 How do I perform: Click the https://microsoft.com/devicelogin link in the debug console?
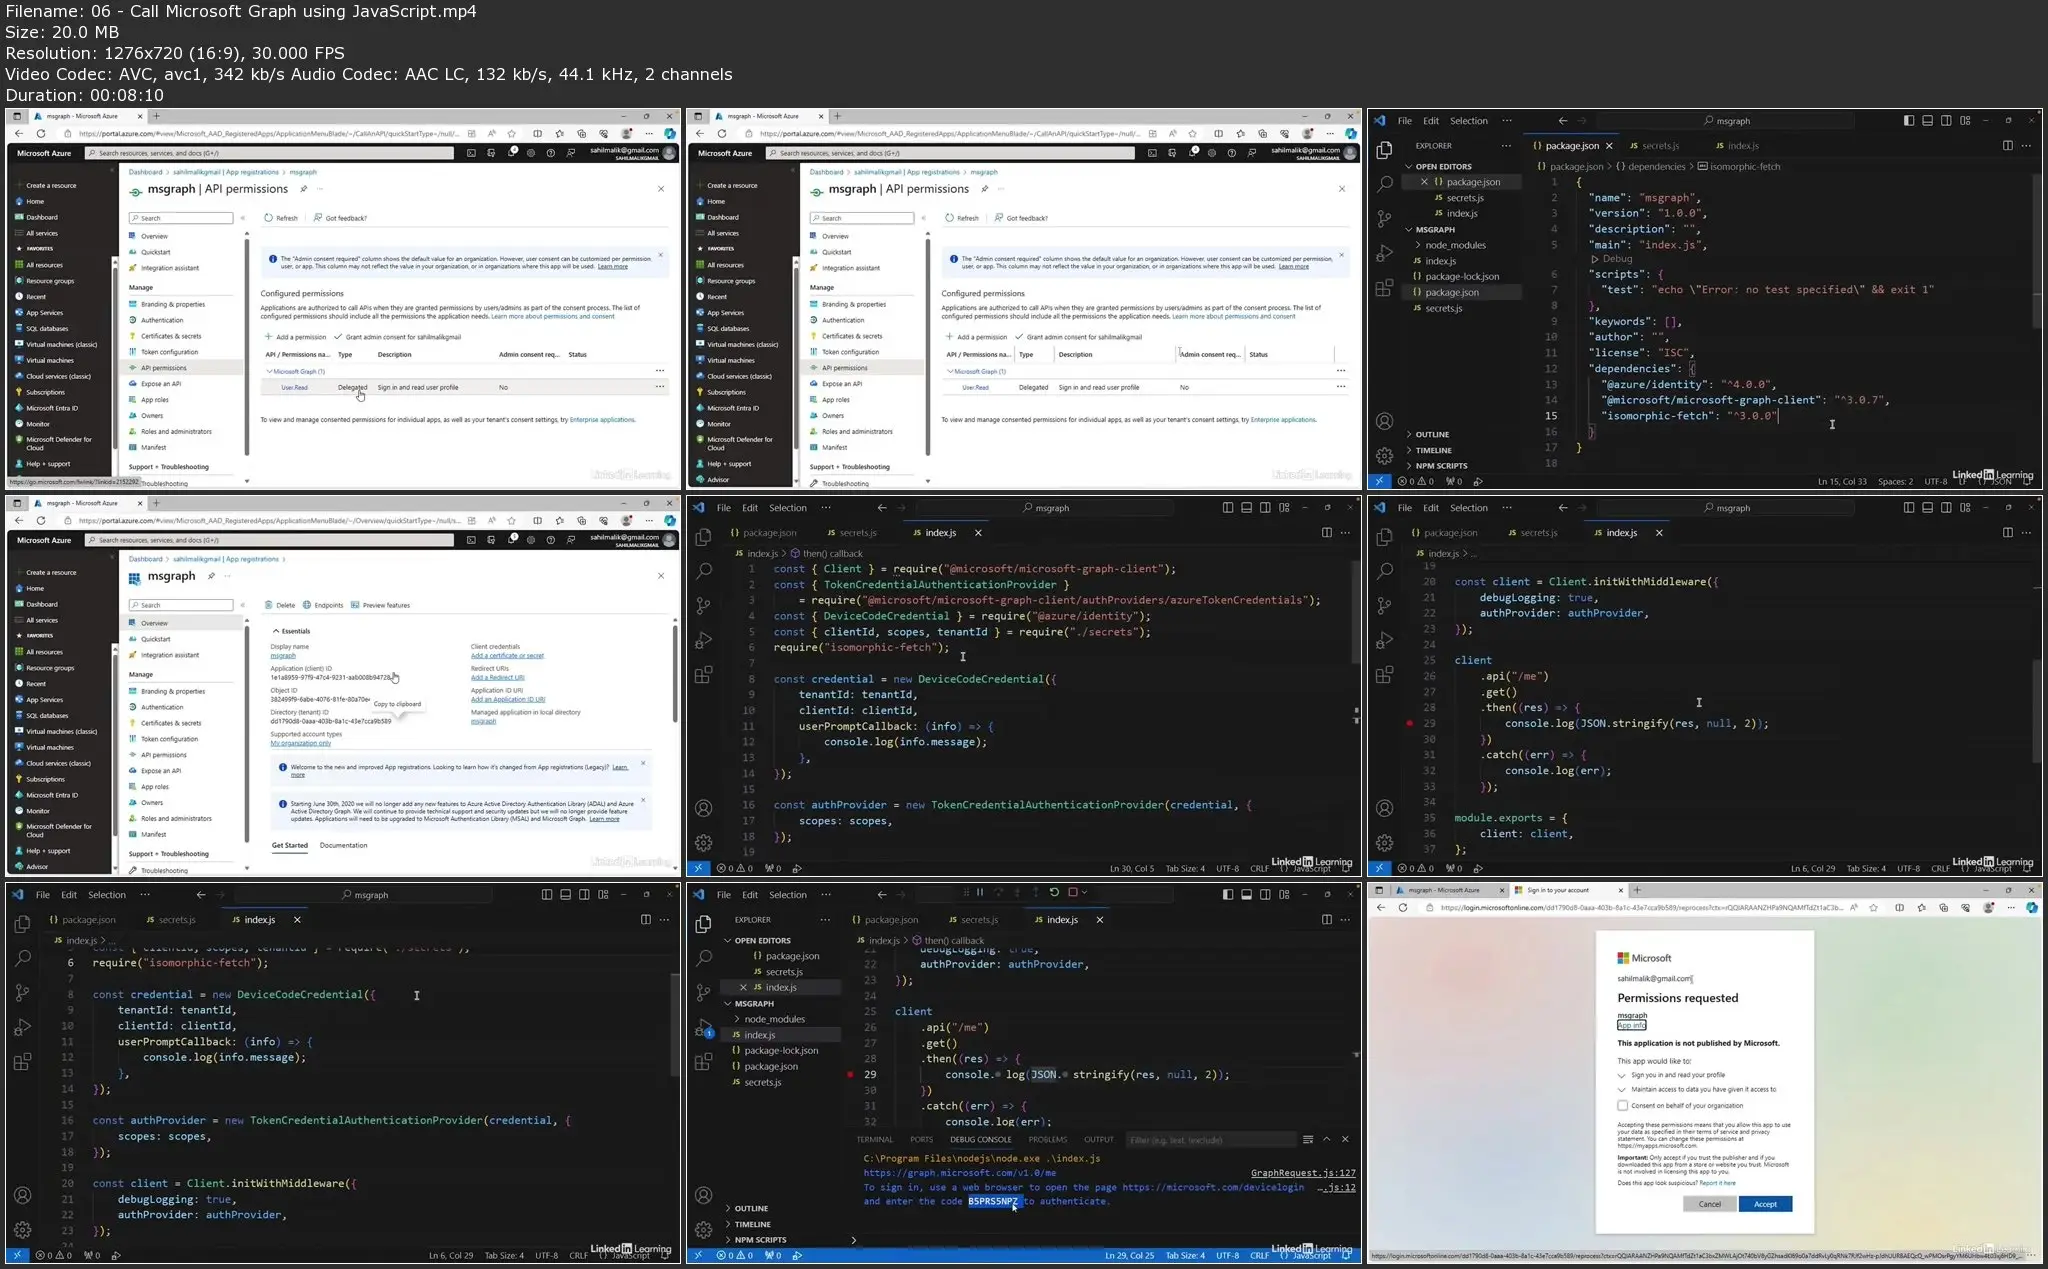[x=1213, y=1188]
